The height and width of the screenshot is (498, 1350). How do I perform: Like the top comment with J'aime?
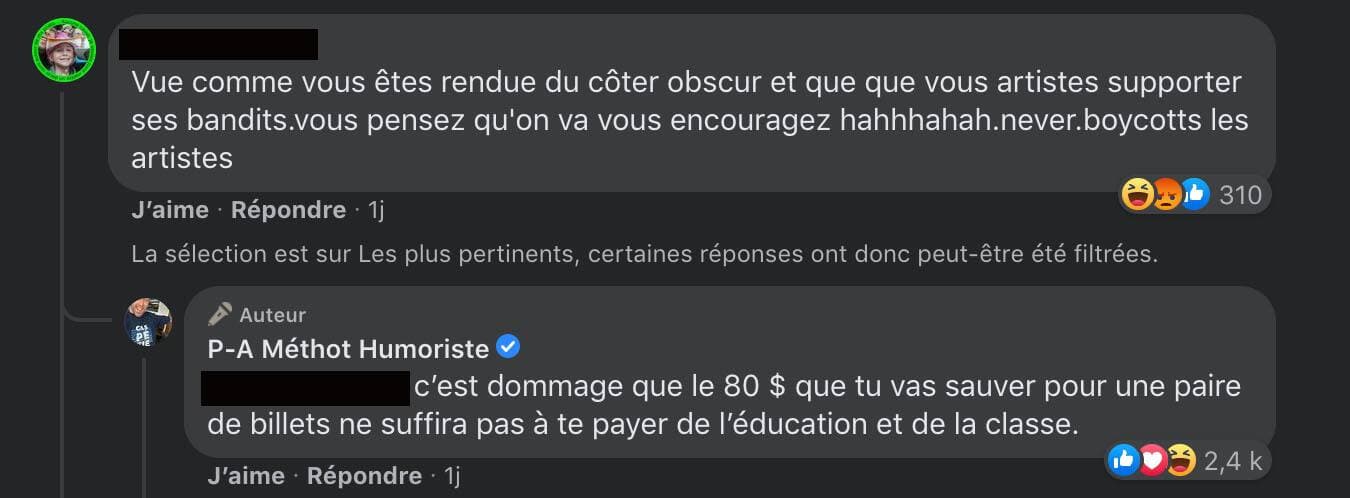[169, 210]
